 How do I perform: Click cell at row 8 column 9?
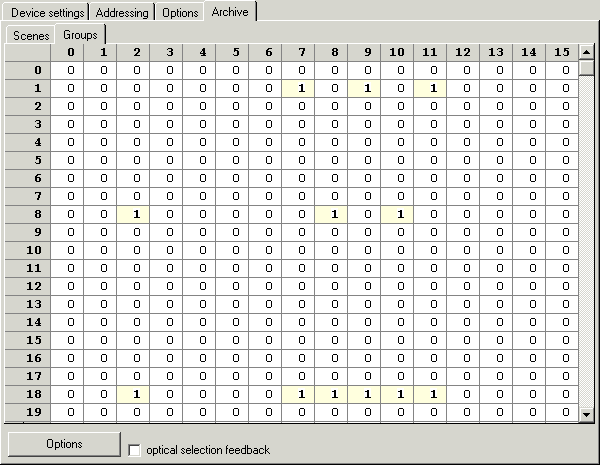point(364,214)
